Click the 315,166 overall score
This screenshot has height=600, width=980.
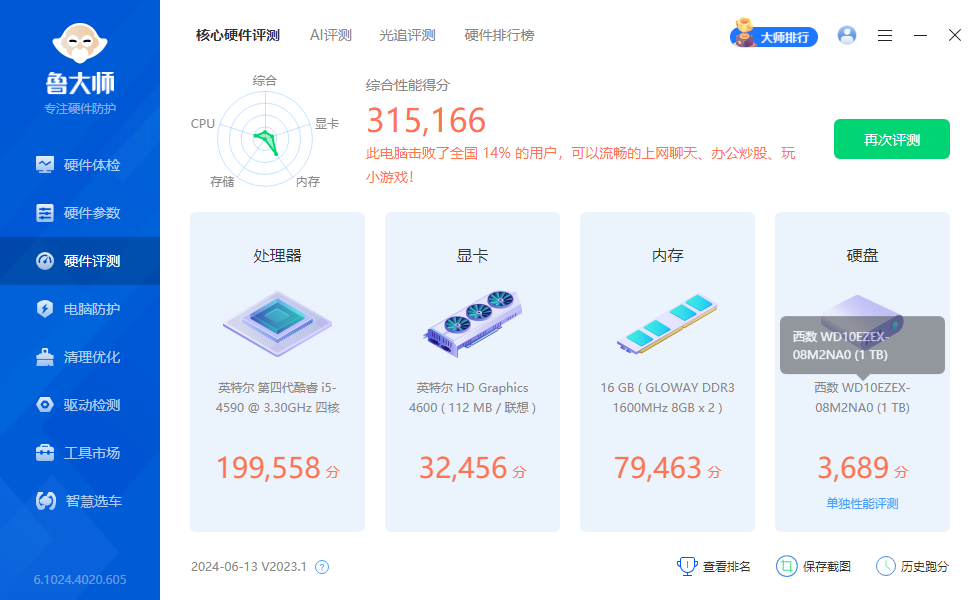click(x=426, y=120)
